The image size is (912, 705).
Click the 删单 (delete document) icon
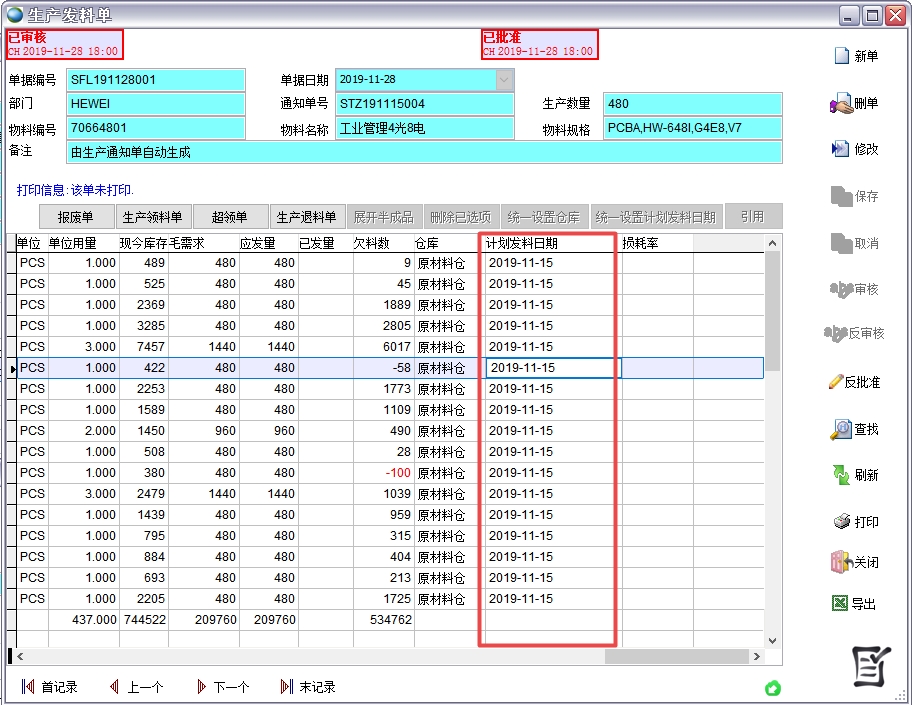840,103
